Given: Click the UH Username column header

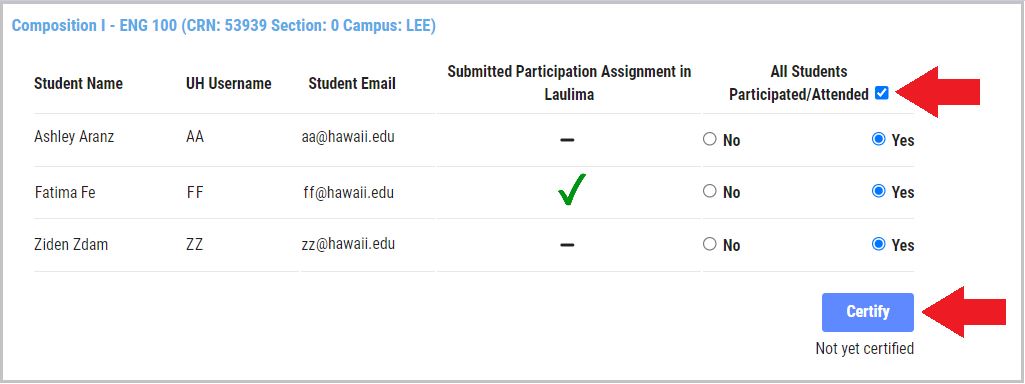Looking at the screenshot, I should point(229,84).
